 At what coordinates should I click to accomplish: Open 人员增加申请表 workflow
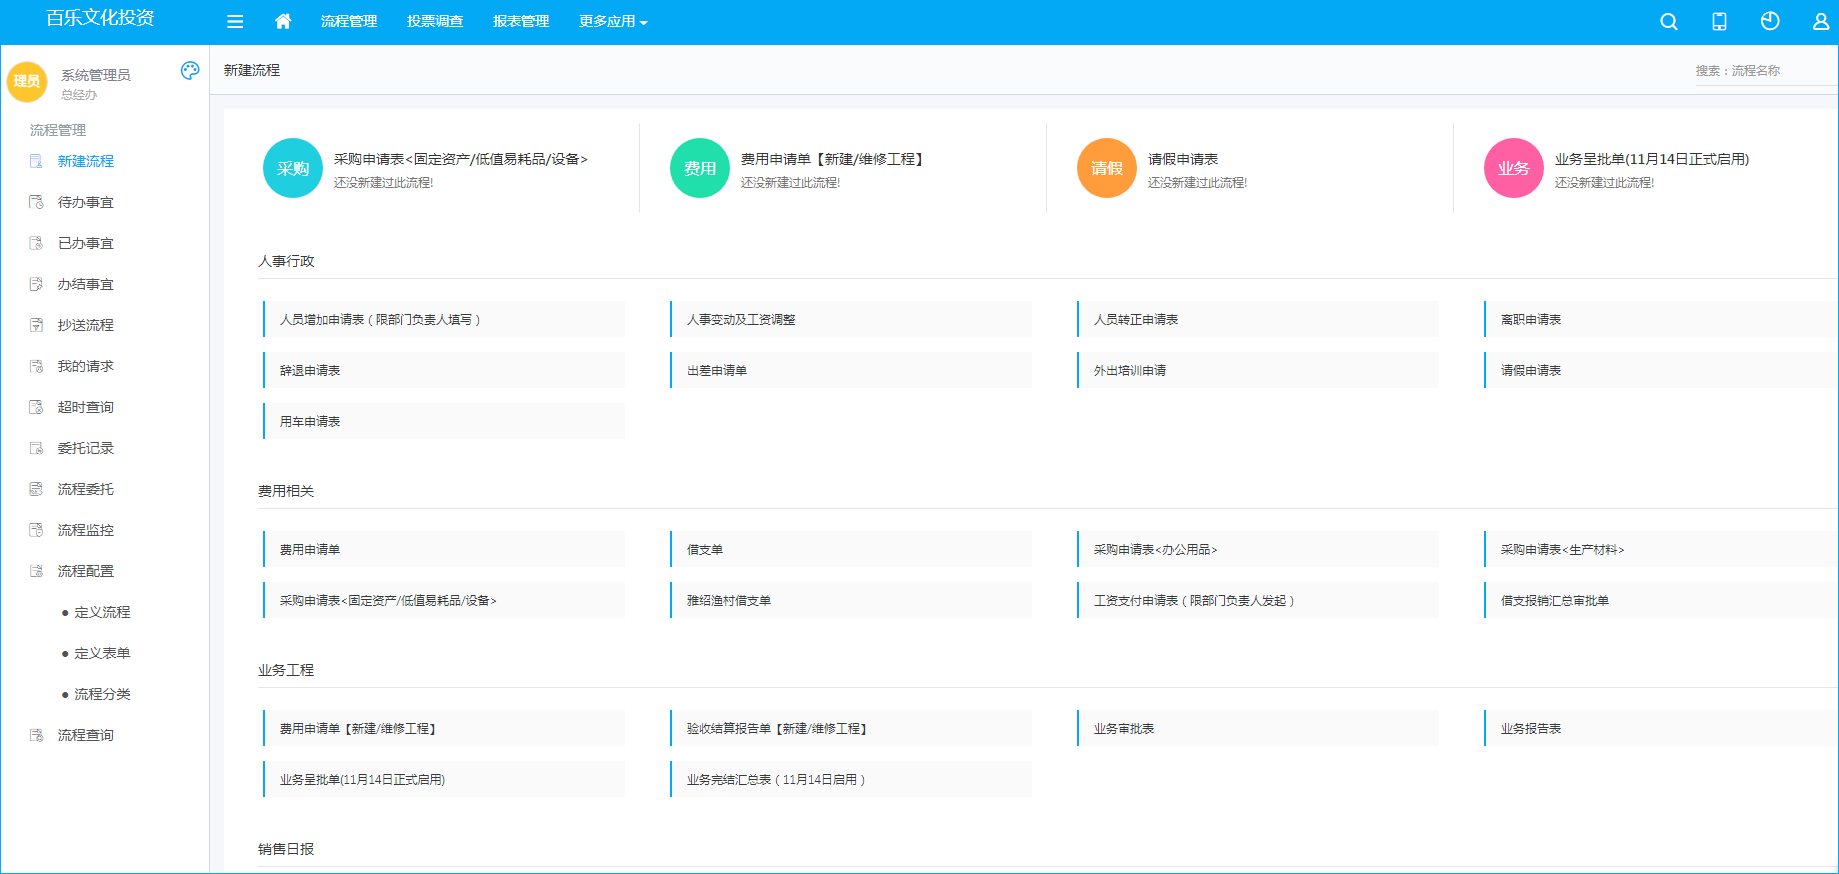tap(444, 319)
